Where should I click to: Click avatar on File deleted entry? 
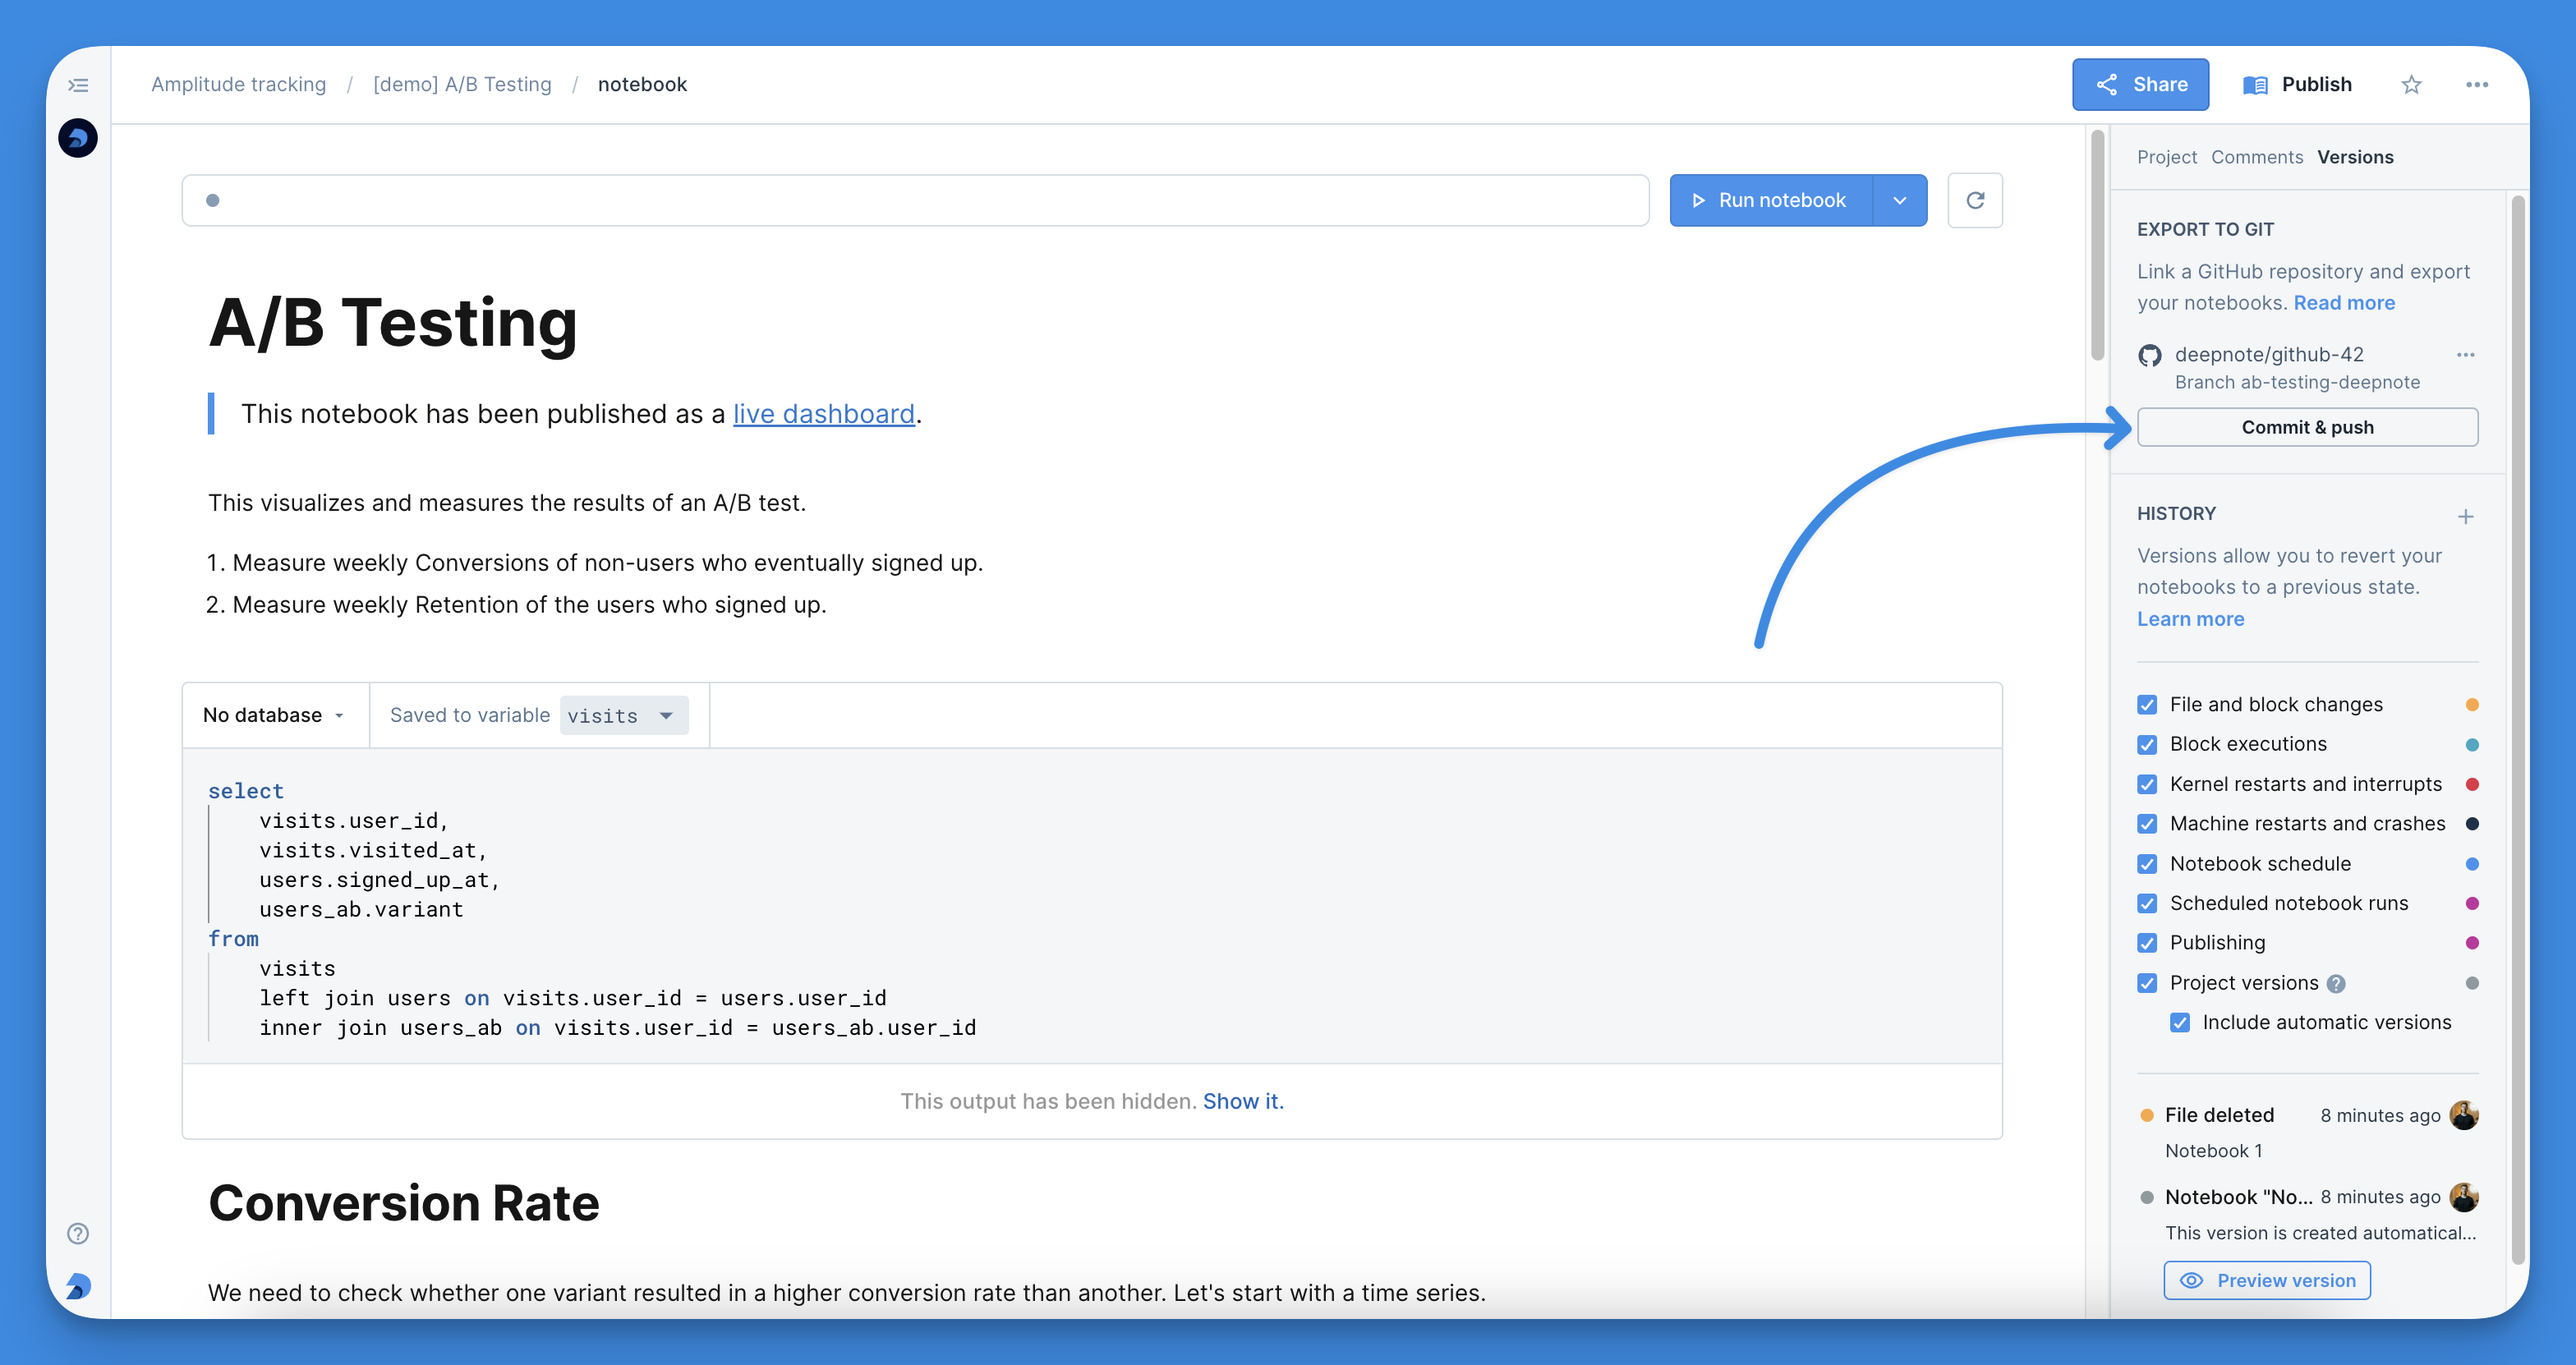point(2464,1115)
